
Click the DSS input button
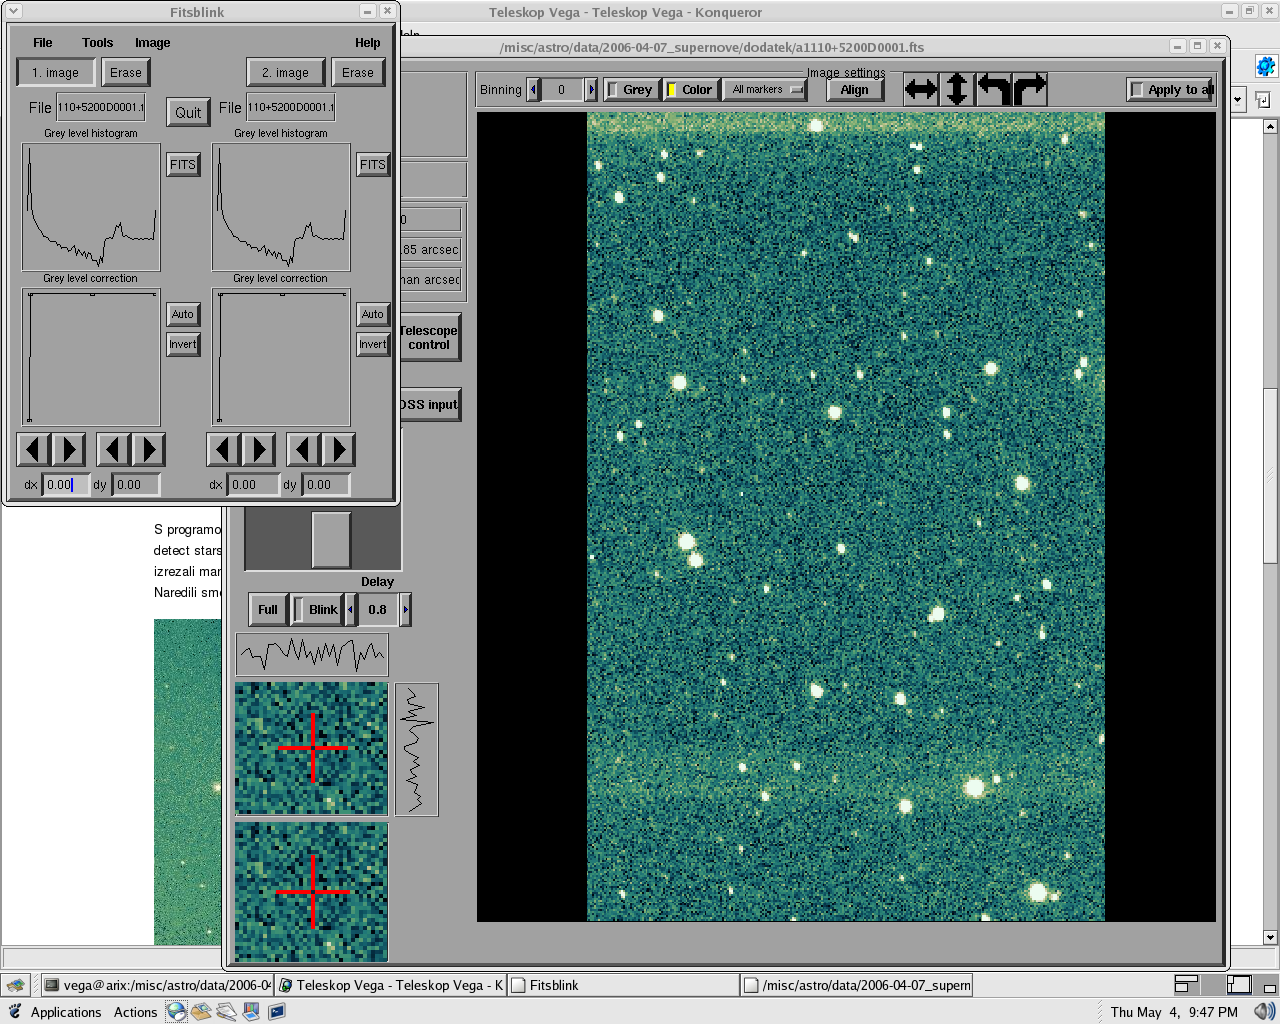coord(430,405)
